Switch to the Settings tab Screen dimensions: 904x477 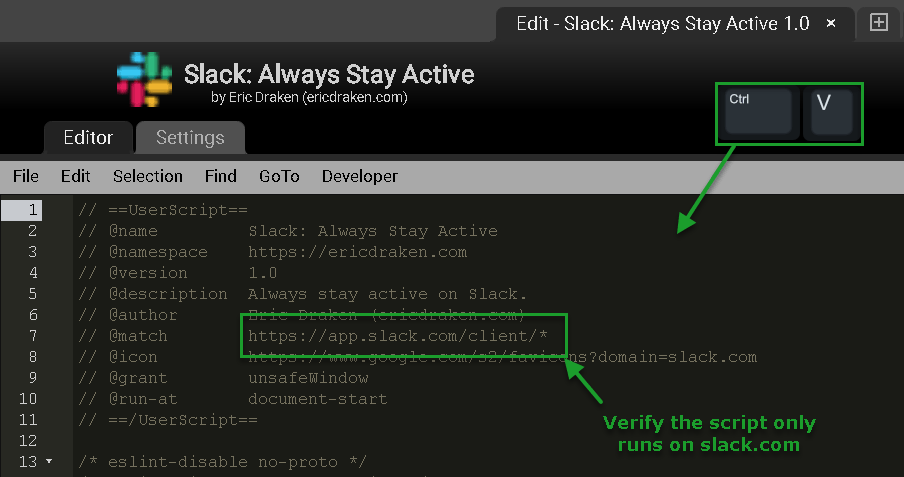(190, 137)
